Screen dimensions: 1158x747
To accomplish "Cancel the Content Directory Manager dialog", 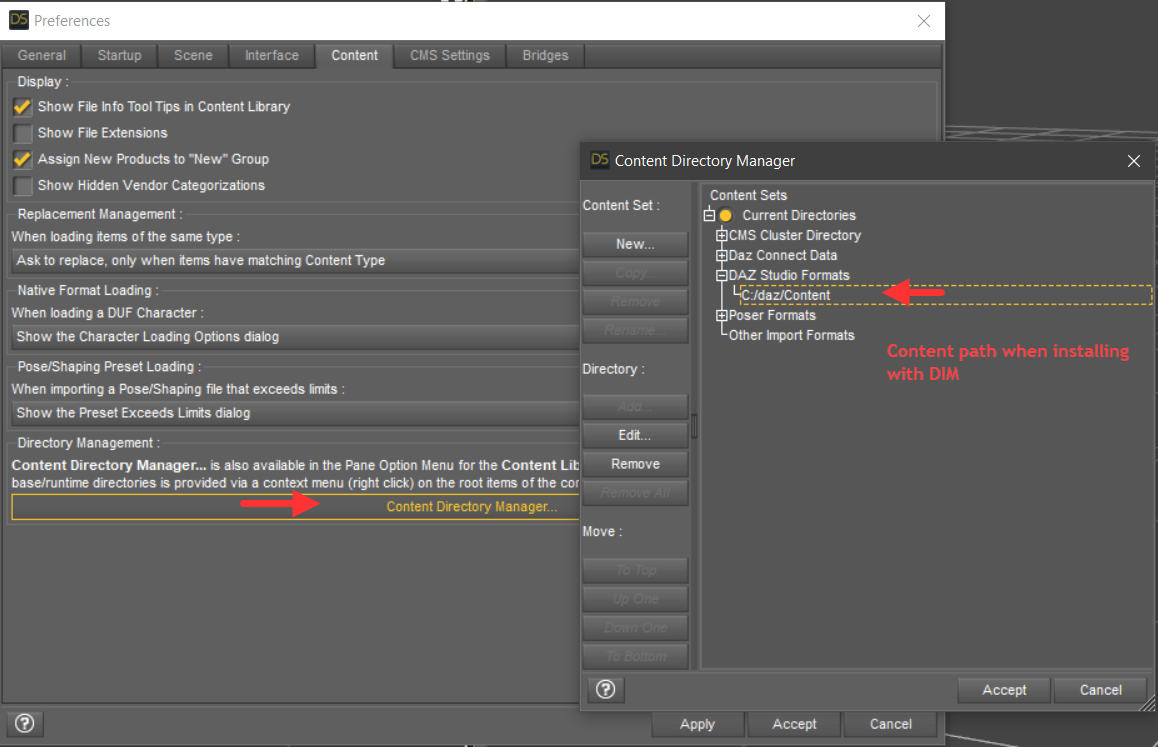I will (1100, 689).
